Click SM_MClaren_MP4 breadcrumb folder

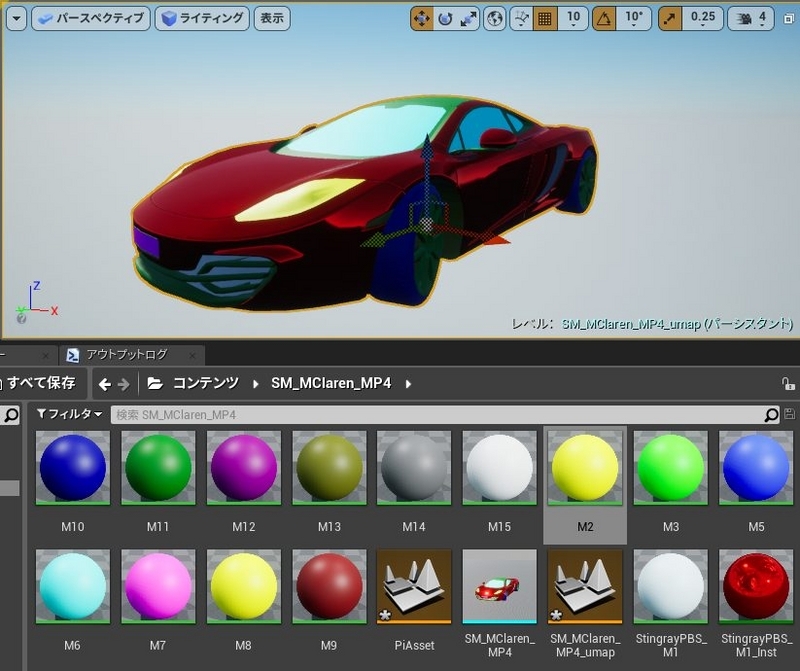click(331, 383)
